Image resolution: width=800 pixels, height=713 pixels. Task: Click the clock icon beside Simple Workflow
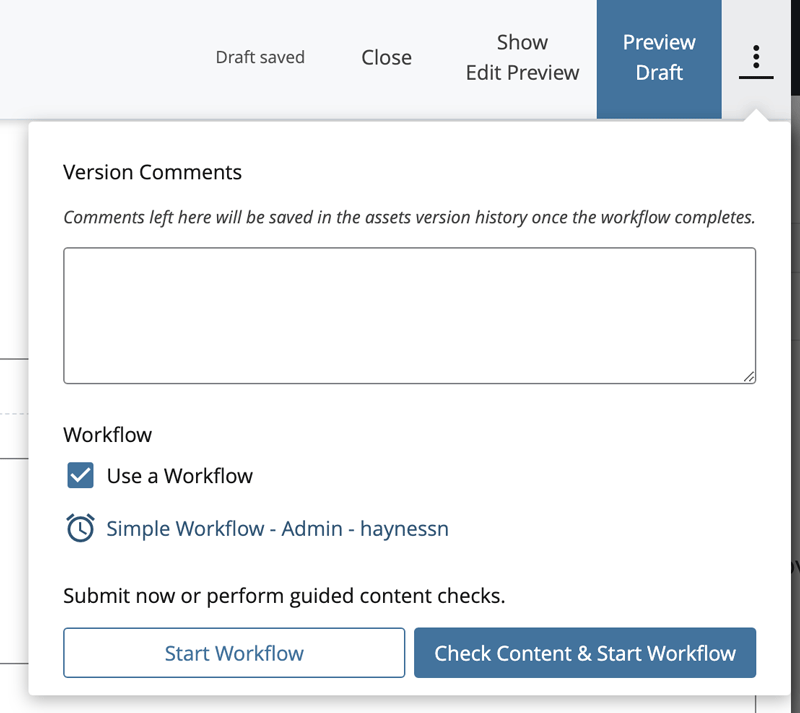pos(80,528)
